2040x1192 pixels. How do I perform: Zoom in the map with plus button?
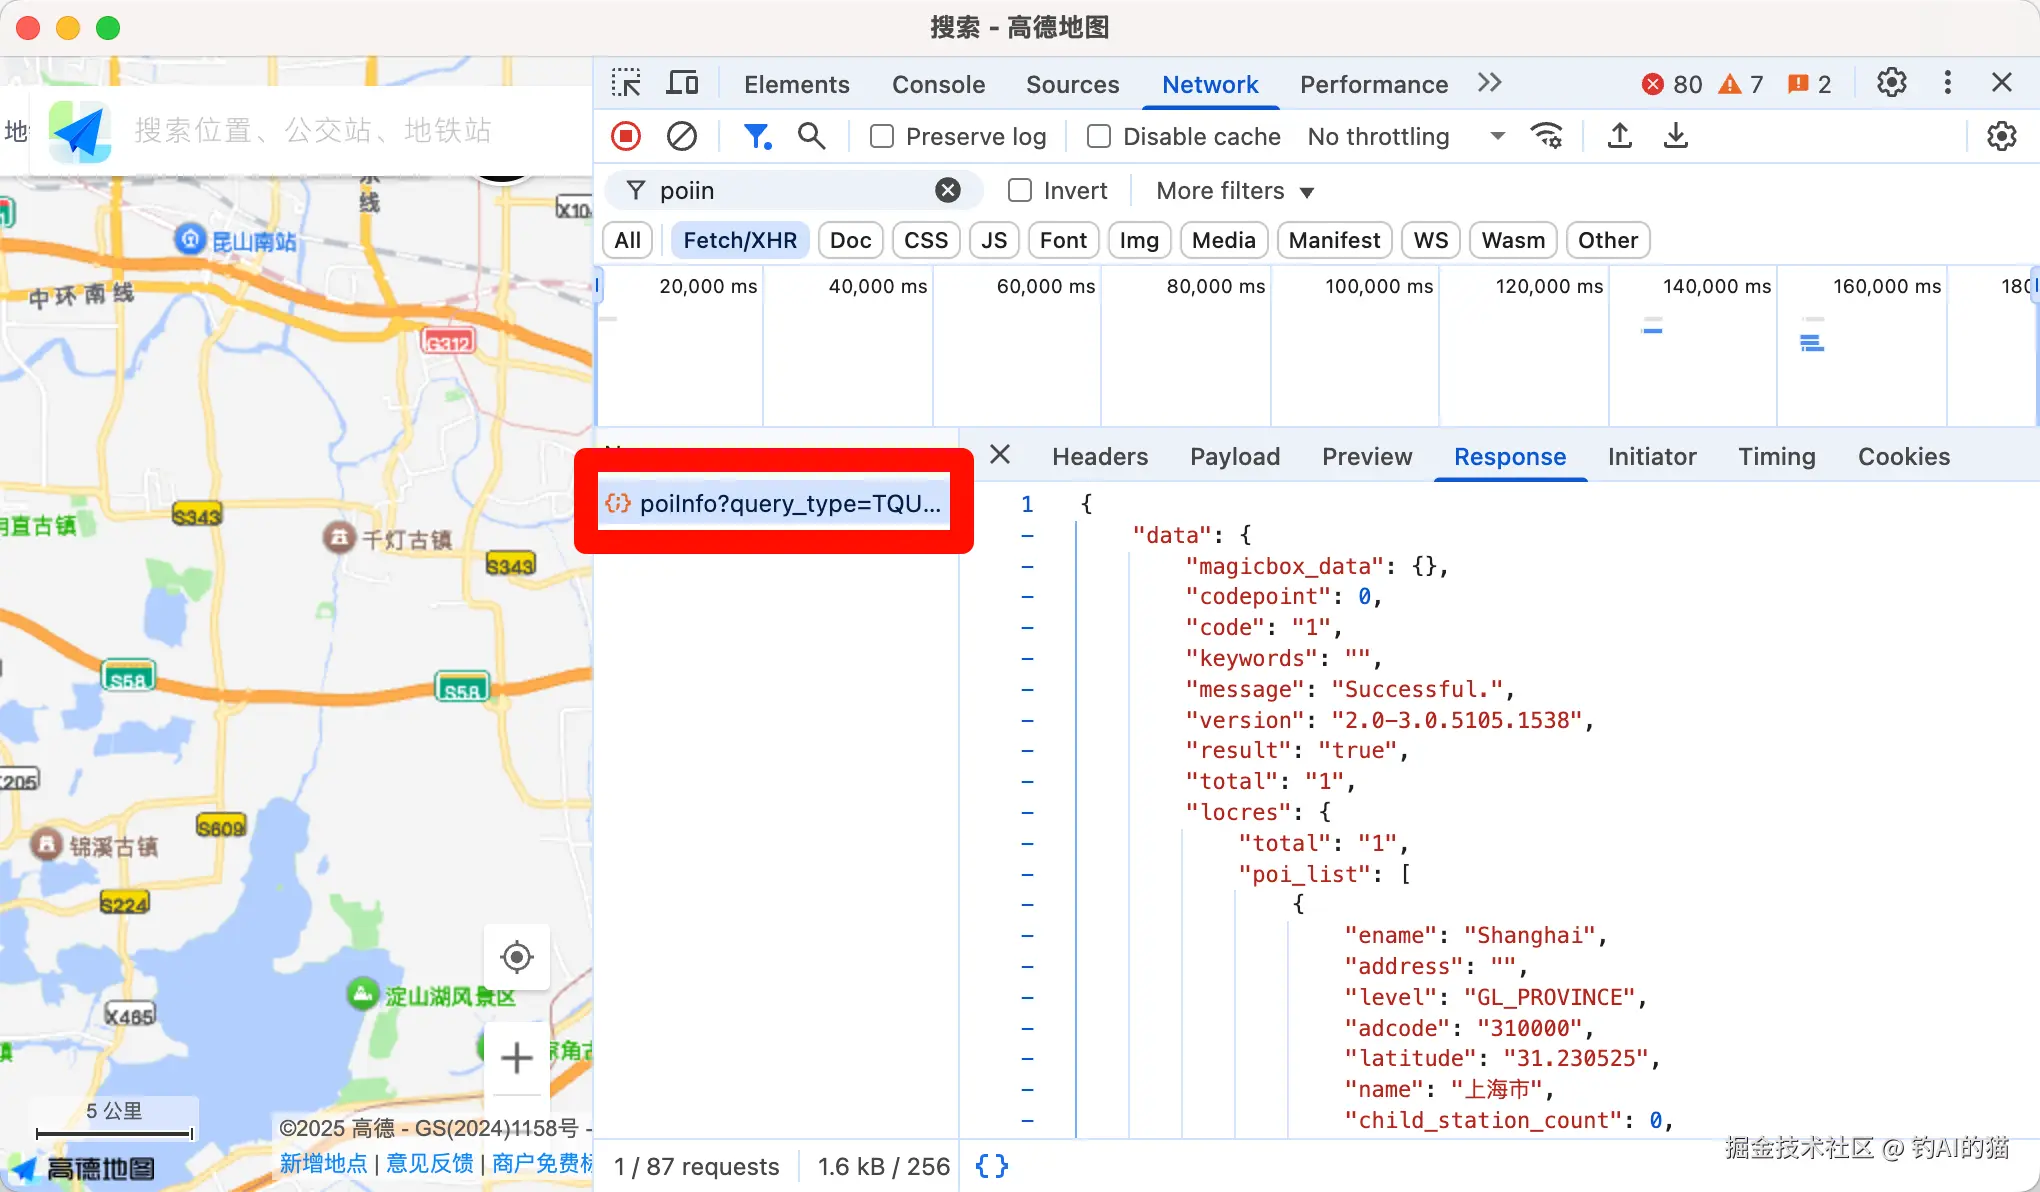(516, 1057)
